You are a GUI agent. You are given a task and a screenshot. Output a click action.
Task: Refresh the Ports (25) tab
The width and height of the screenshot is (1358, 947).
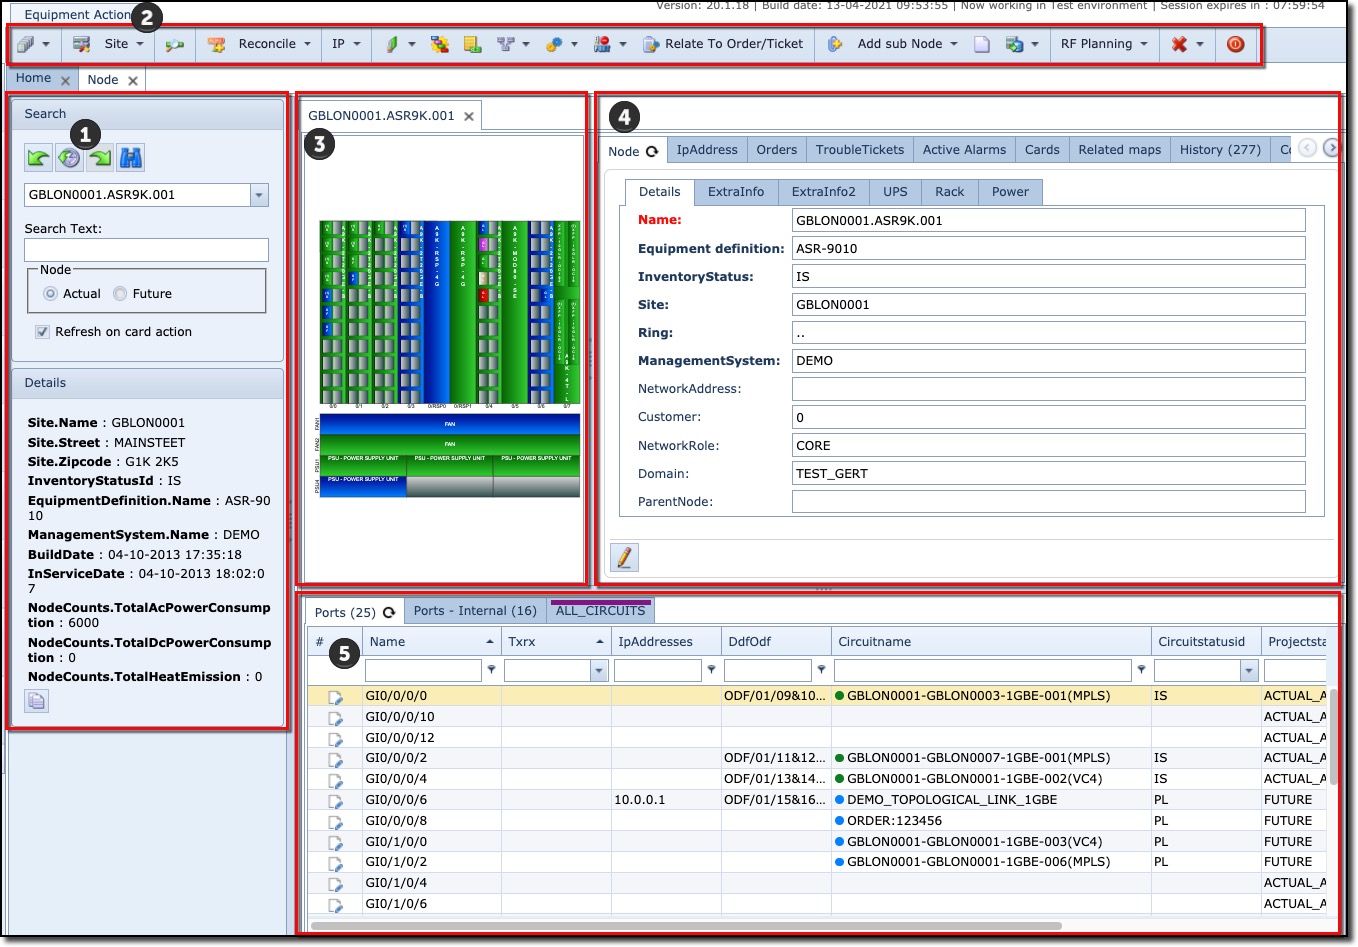(x=389, y=612)
